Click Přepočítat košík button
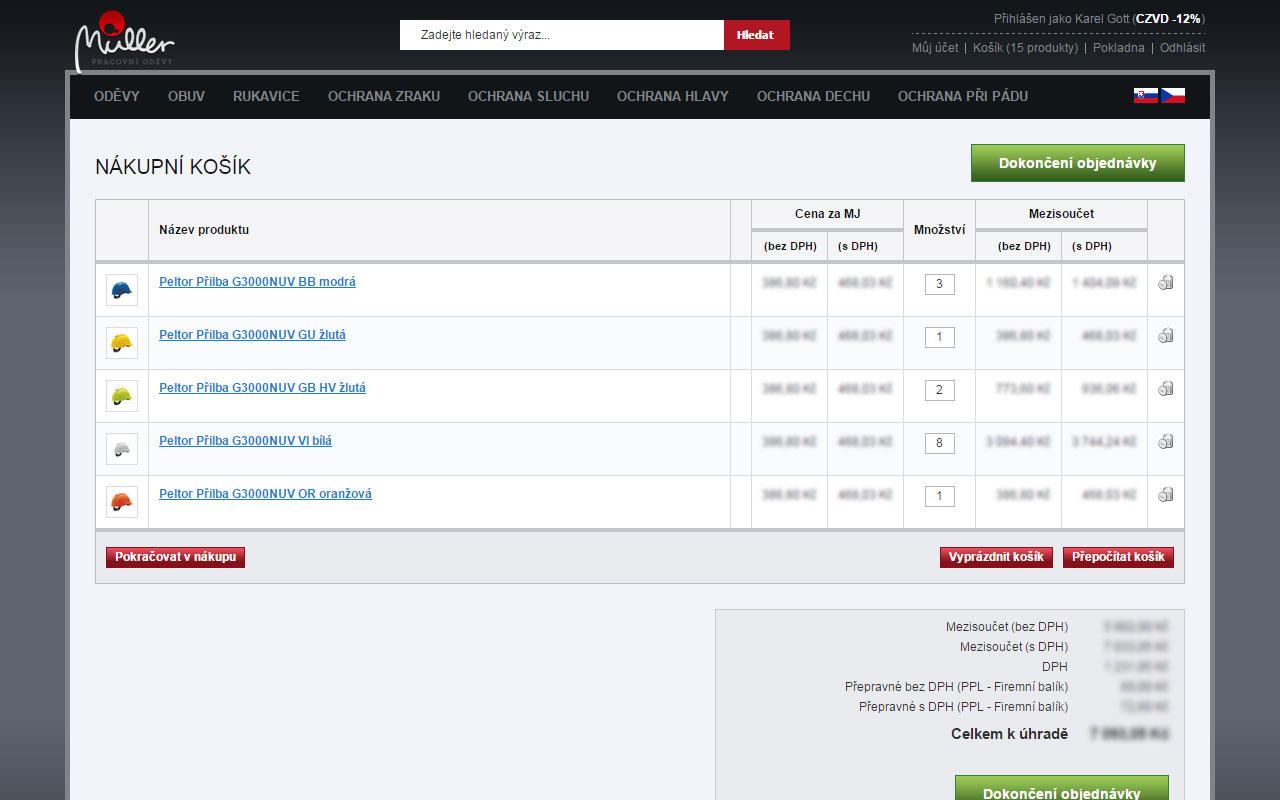Screen dimensions: 1280x800 click(1118, 557)
